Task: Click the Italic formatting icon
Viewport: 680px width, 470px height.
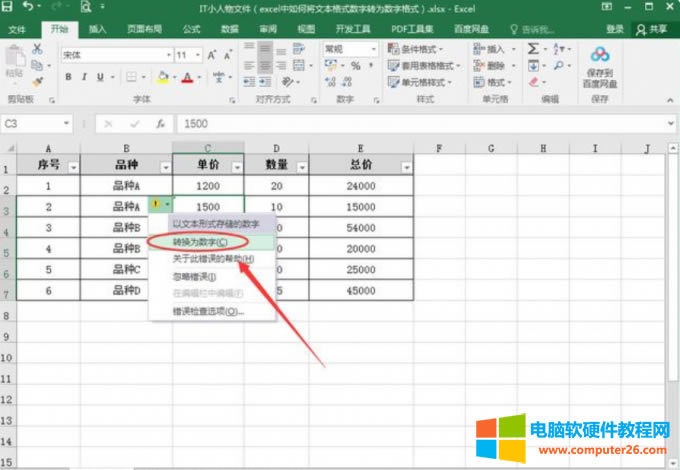Action: 85,77
